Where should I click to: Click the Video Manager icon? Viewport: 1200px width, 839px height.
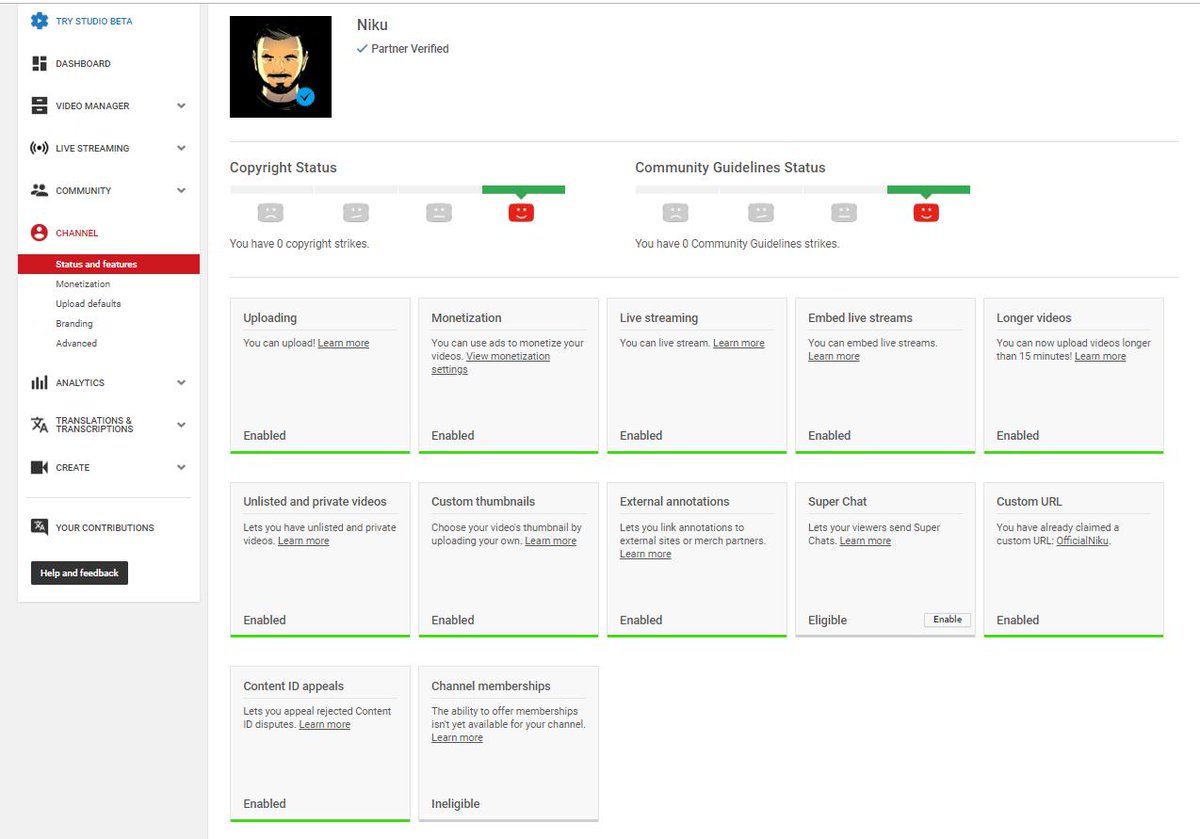(x=39, y=106)
